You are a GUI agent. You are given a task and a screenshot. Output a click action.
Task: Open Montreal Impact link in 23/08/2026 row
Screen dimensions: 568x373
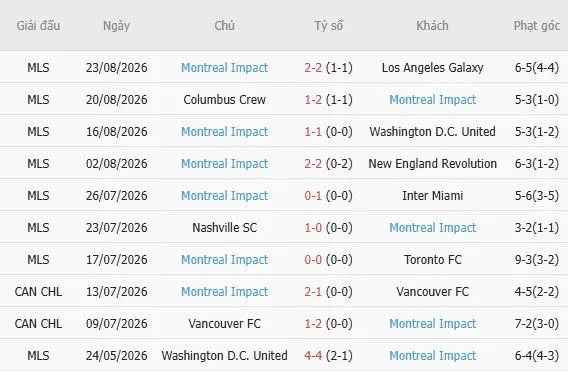[x=224, y=68]
